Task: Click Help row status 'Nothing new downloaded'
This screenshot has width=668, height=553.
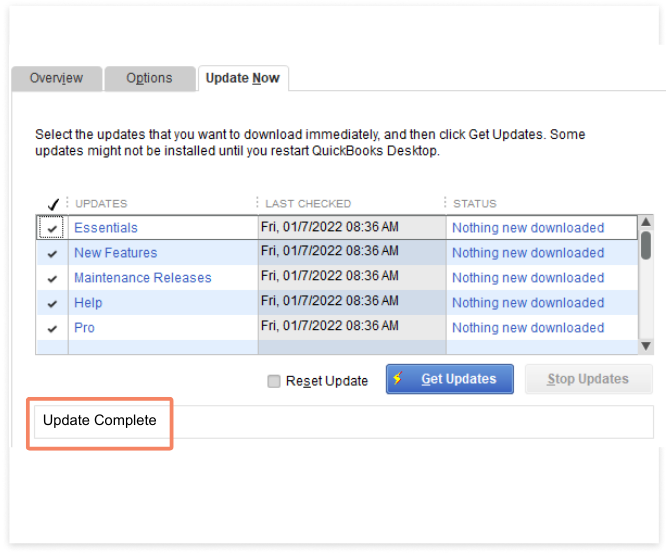Action: coord(528,303)
